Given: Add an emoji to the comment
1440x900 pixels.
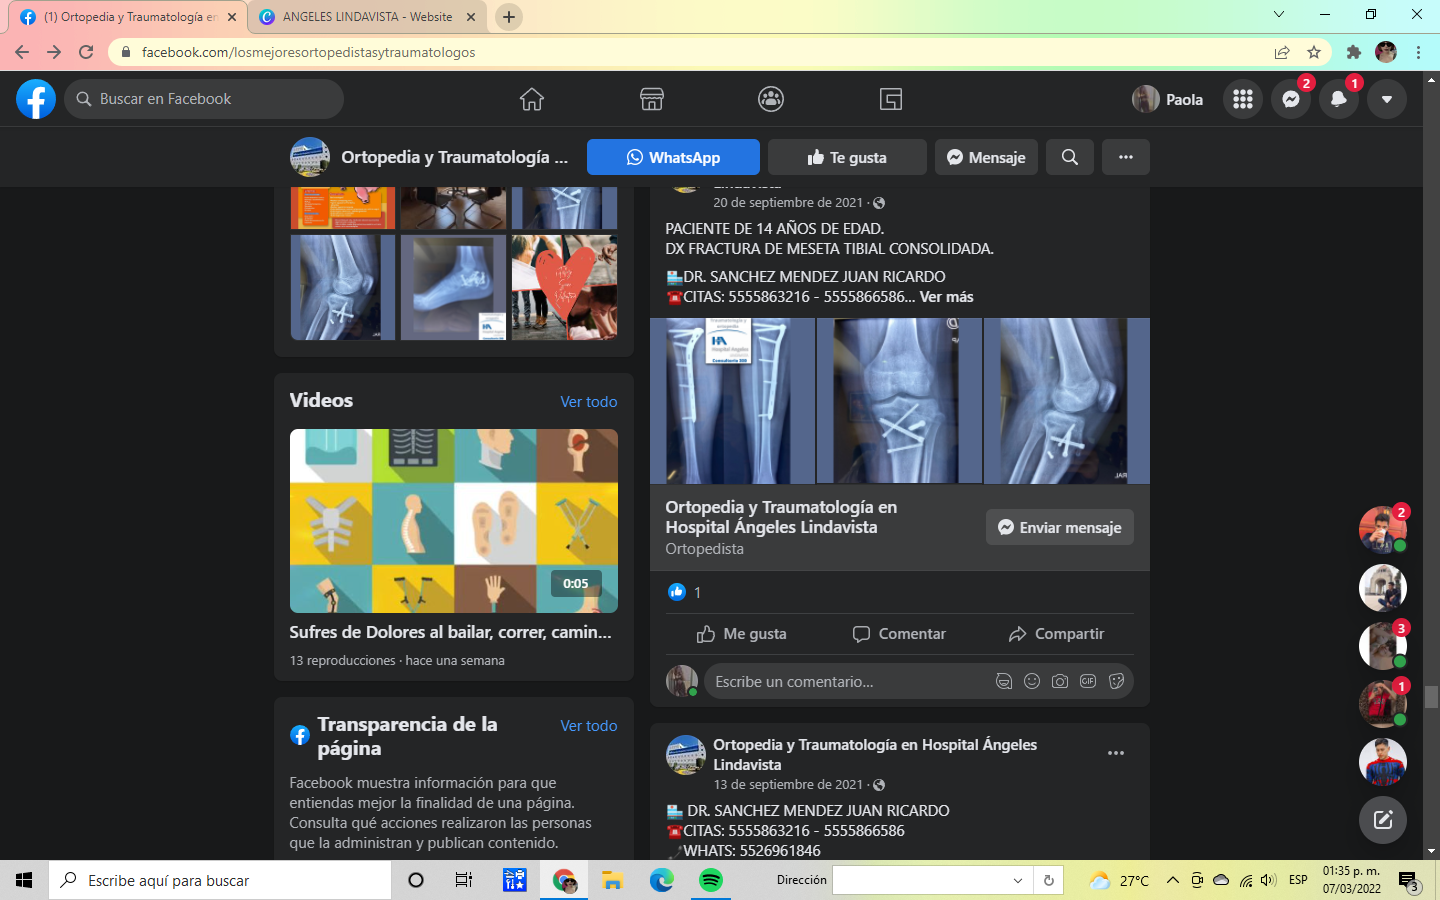Looking at the screenshot, I should pos(1032,681).
